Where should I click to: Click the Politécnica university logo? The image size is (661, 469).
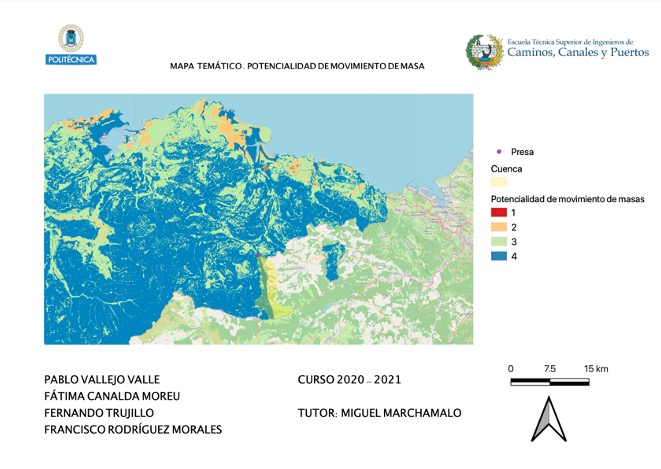pyautogui.click(x=72, y=46)
